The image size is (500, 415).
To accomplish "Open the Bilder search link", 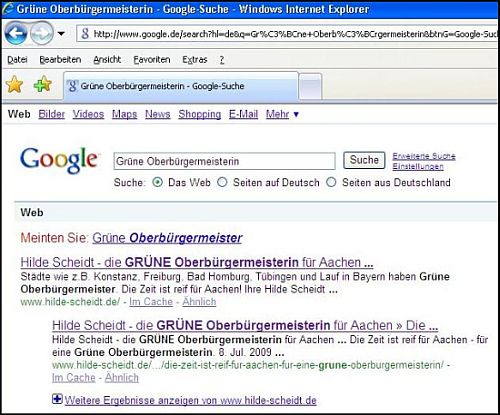I will point(51,114).
